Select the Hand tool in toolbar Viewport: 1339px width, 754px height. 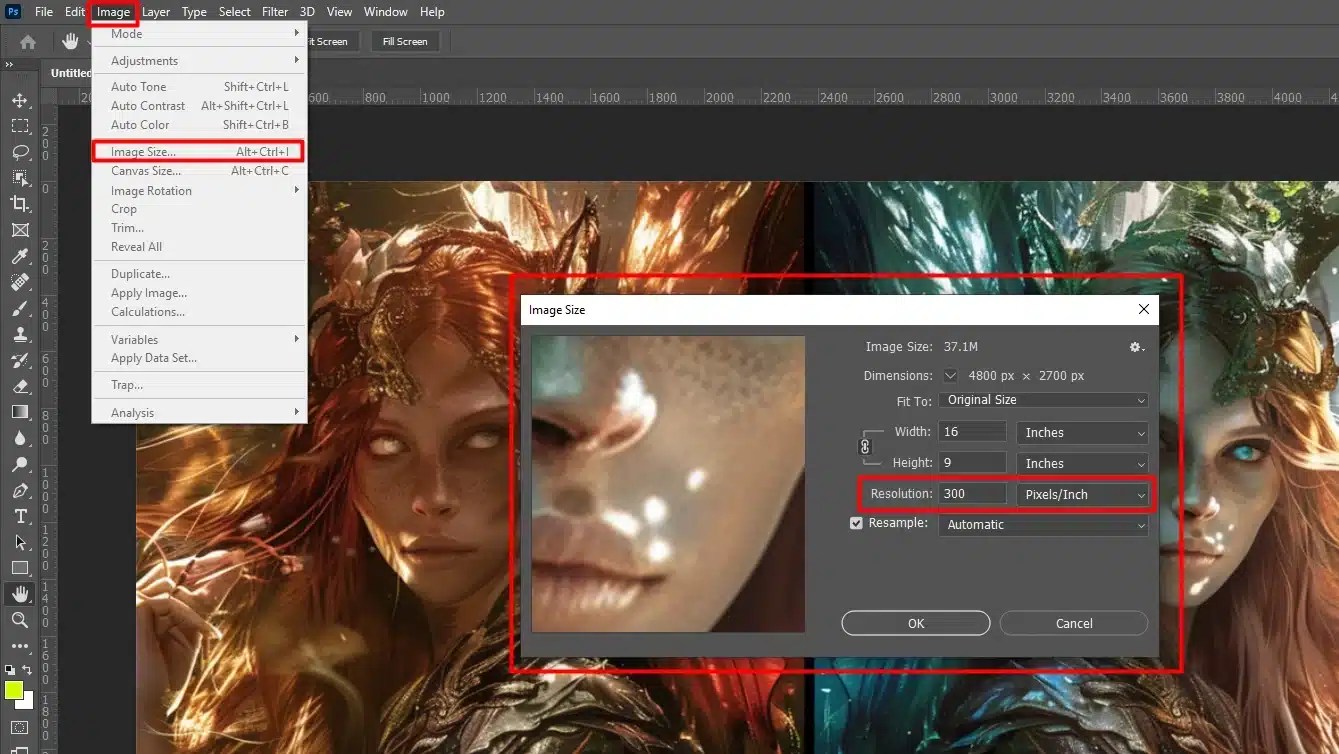(x=19, y=594)
